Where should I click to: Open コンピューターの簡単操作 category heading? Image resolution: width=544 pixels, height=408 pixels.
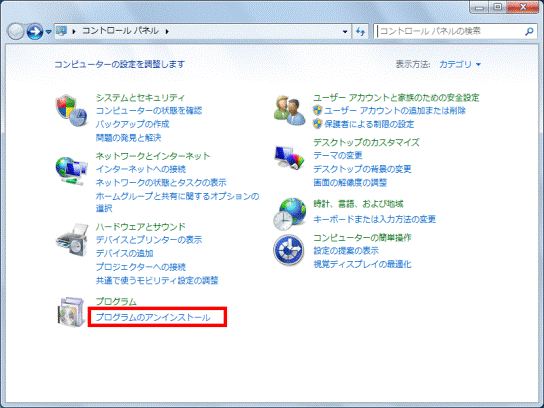tap(362, 238)
